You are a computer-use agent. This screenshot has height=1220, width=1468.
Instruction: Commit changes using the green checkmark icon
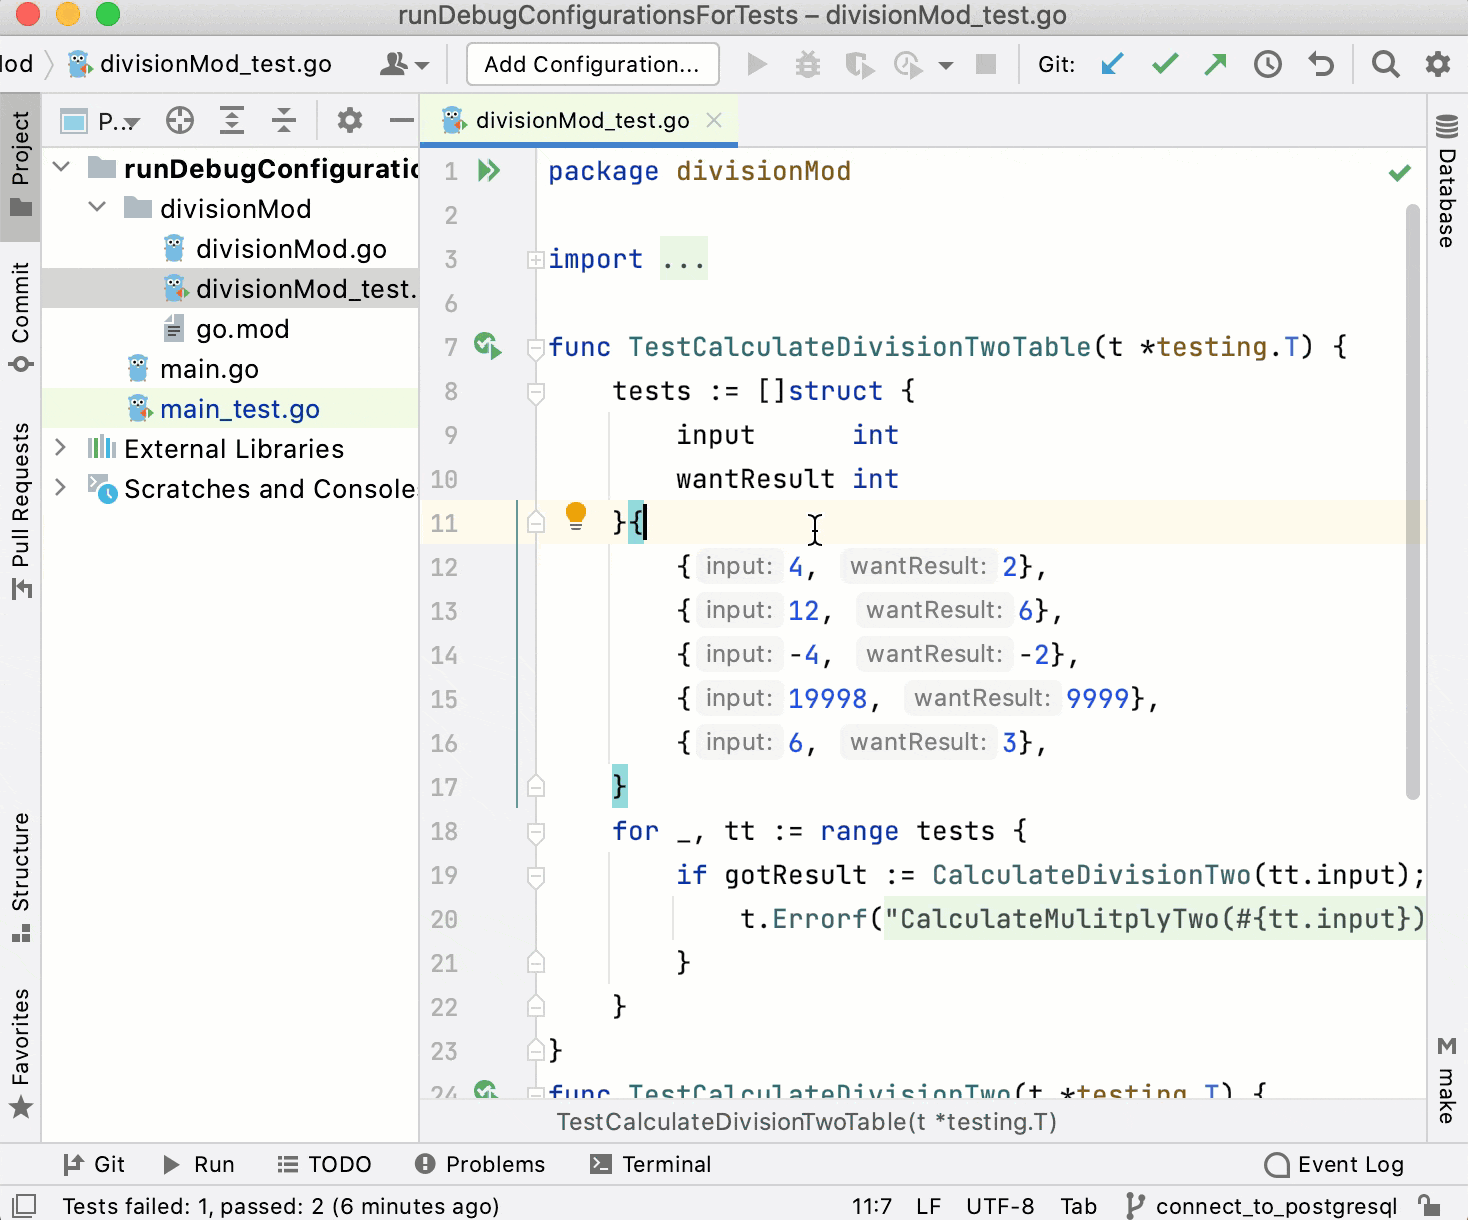coord(1164,63)
